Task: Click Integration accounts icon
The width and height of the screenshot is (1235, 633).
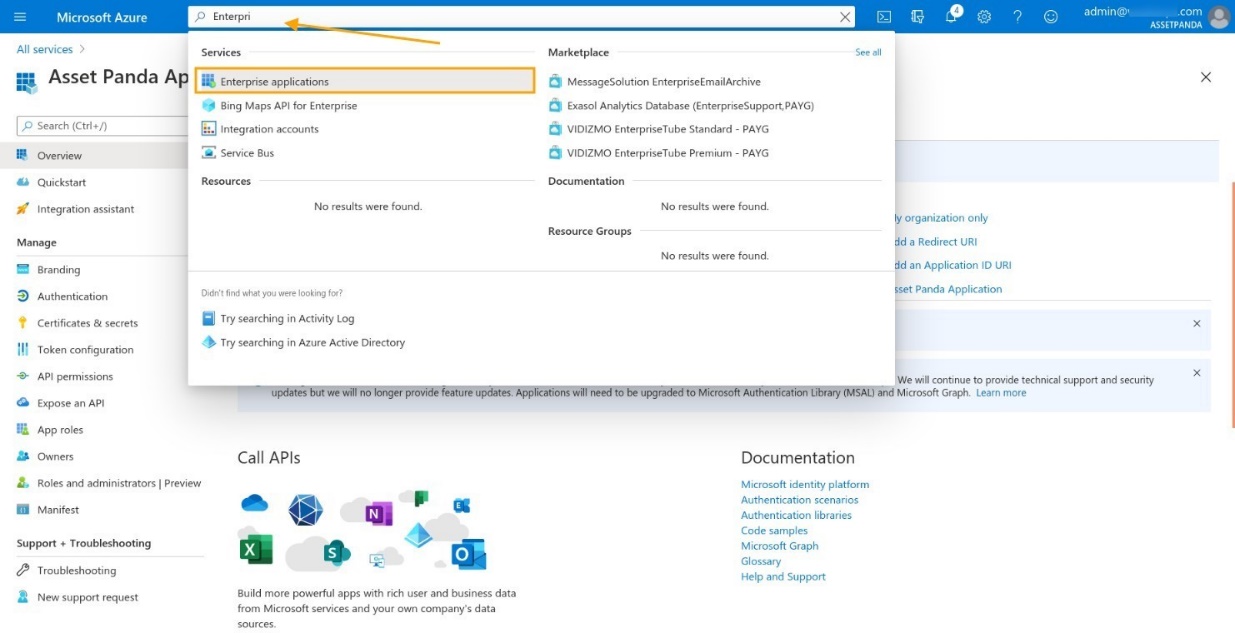Action: [209, 129]
